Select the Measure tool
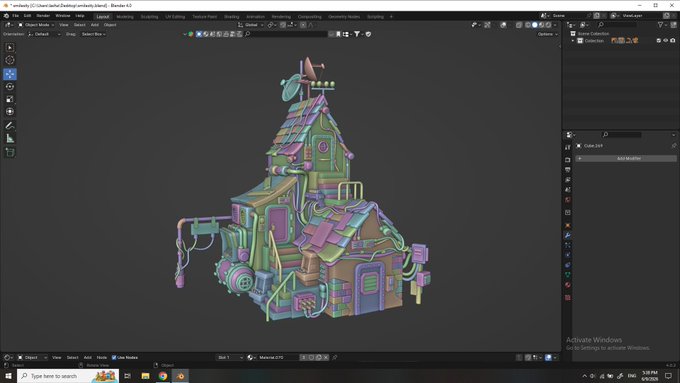The image size is (680, 383). click(x=10, y=139)
